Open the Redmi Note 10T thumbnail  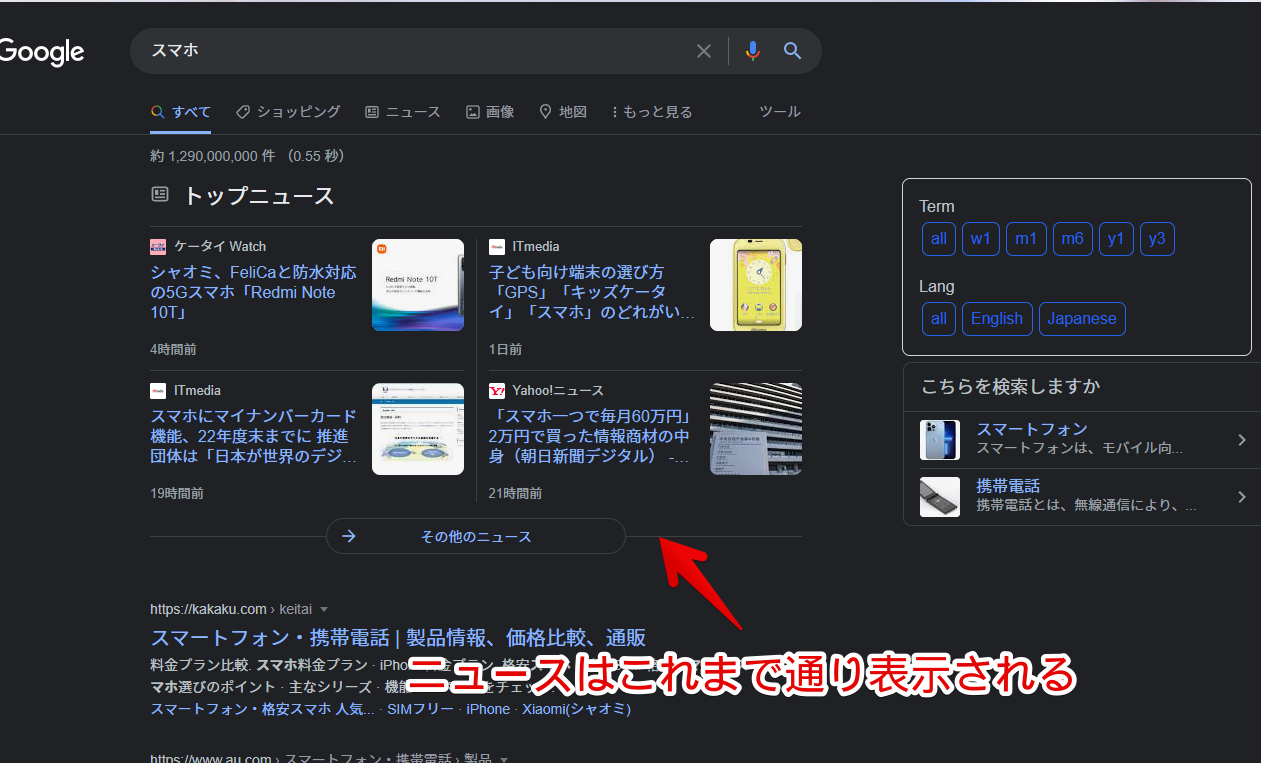[x=418, y=285]
